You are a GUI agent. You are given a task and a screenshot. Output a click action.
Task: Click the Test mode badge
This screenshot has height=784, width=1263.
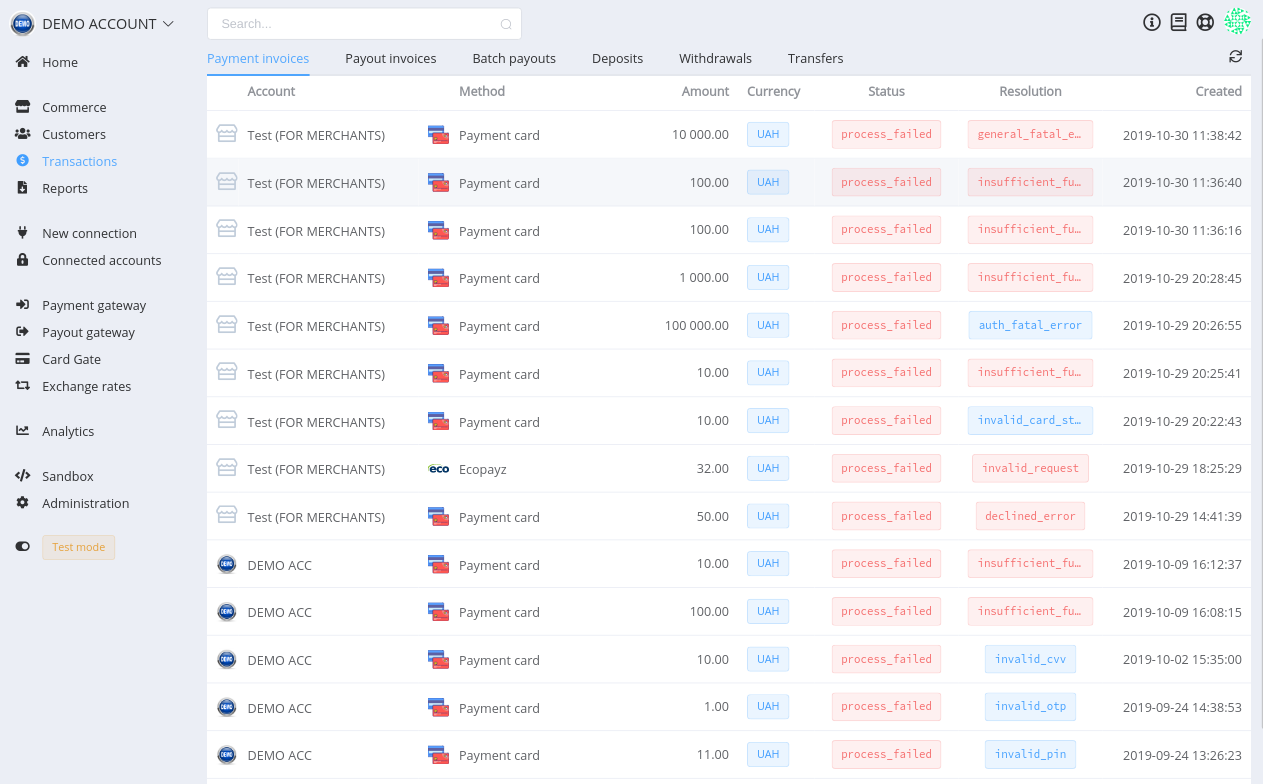click(78, 547)
